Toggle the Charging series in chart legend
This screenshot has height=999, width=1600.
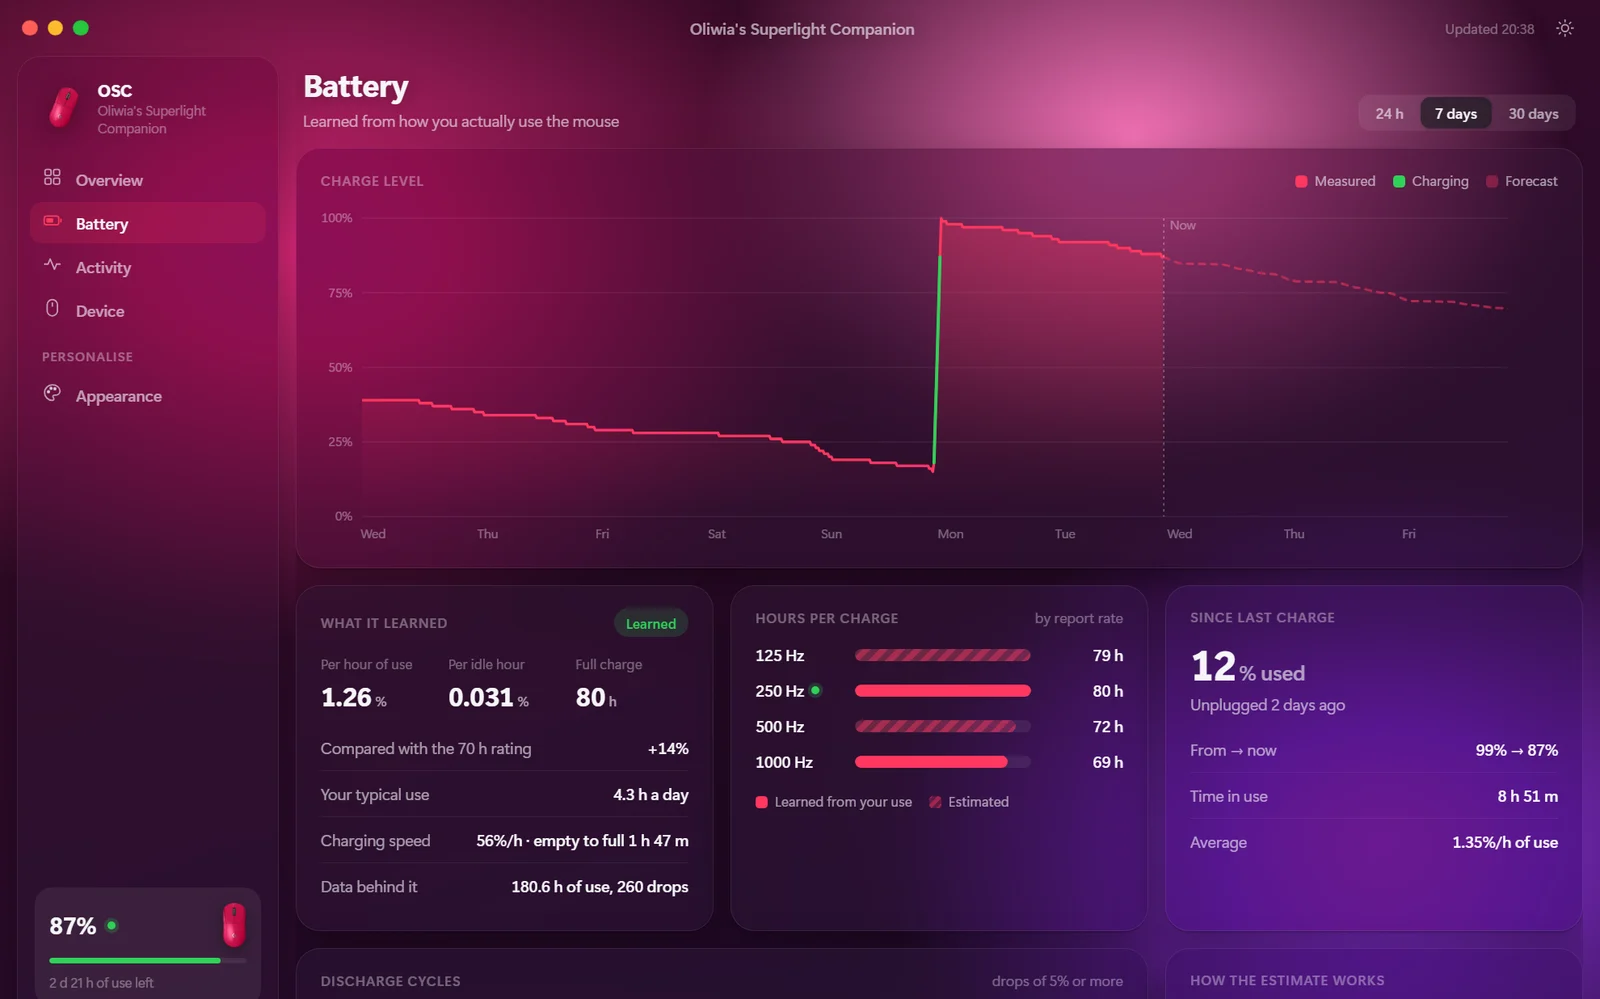[1431, 181]
